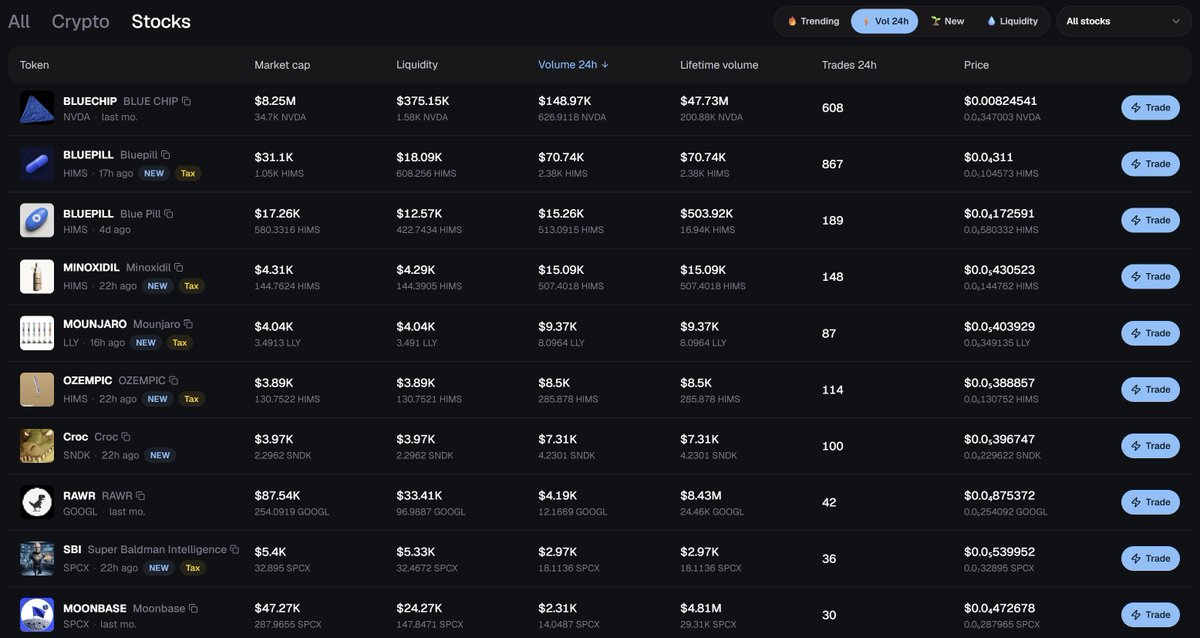Click the $8.25M market cap value

click(275, 101)
